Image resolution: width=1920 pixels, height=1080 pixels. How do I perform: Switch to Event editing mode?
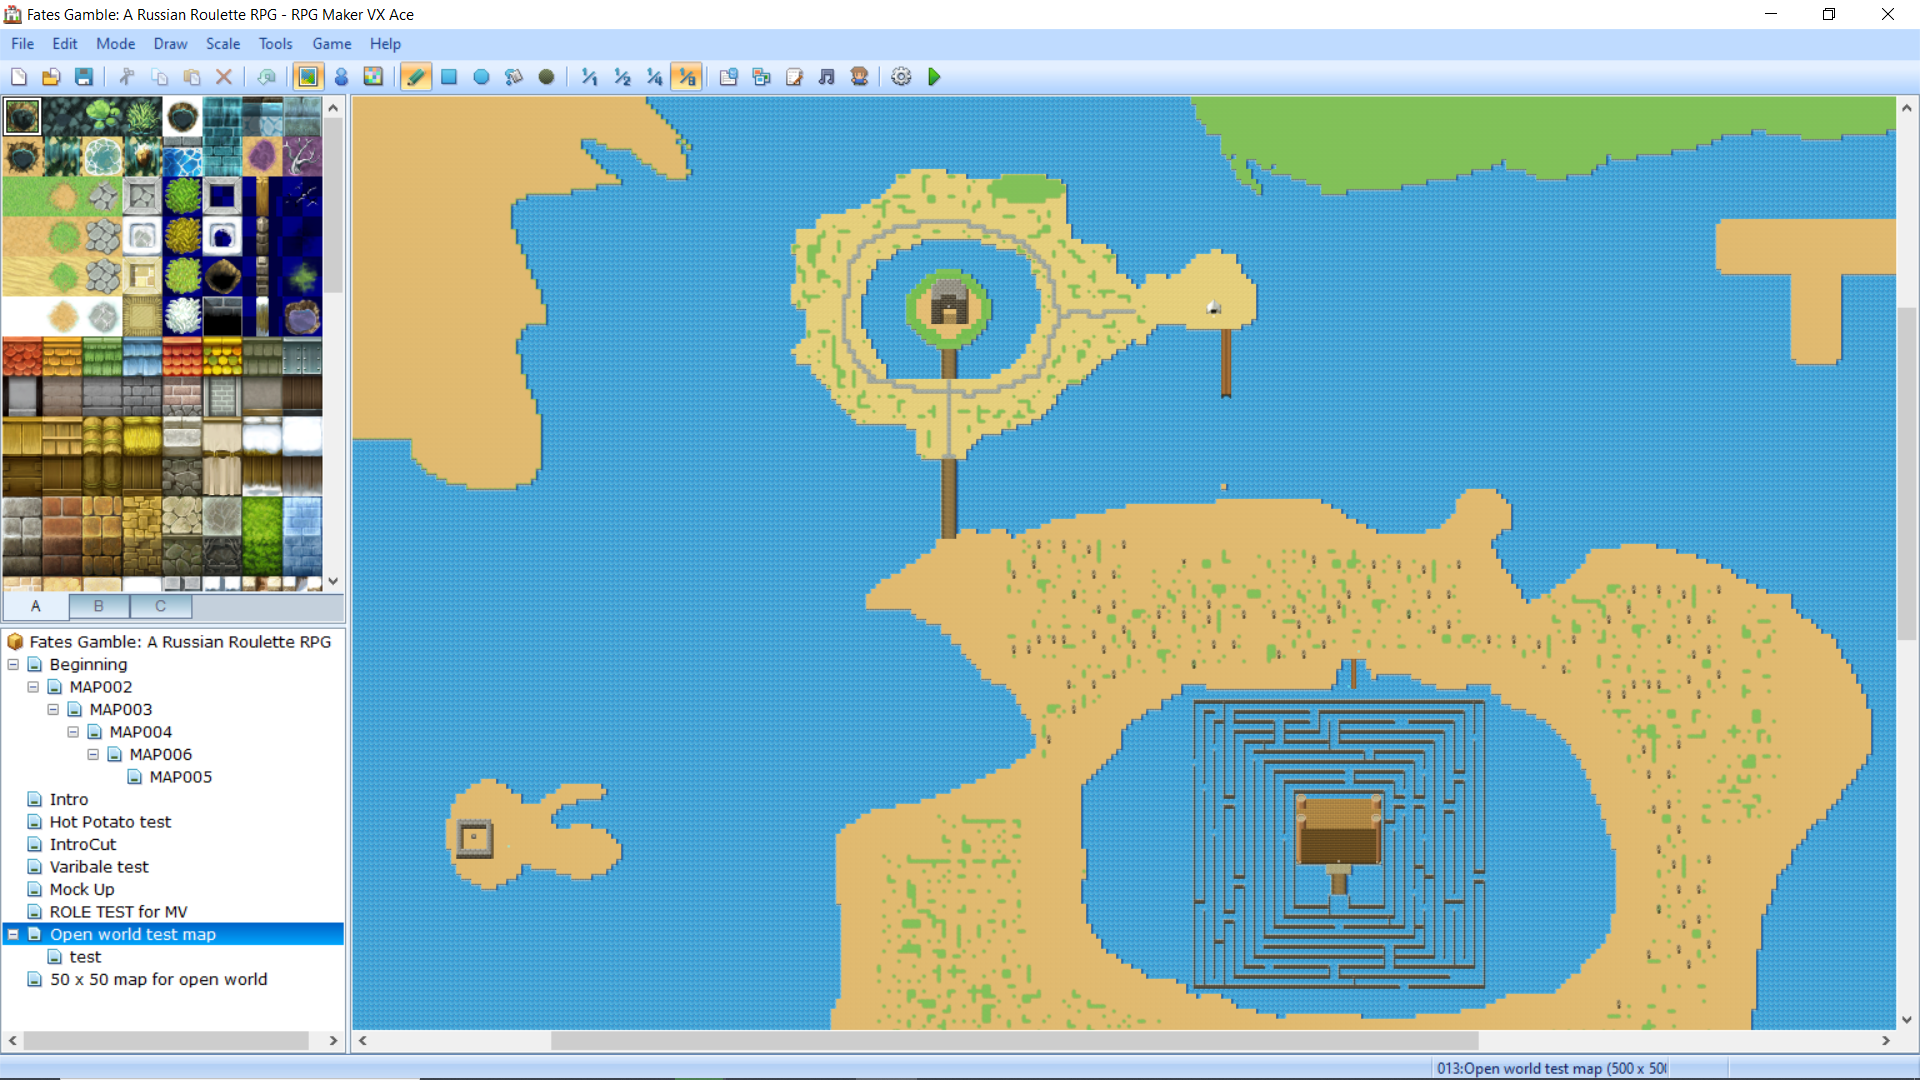point(341,77)
